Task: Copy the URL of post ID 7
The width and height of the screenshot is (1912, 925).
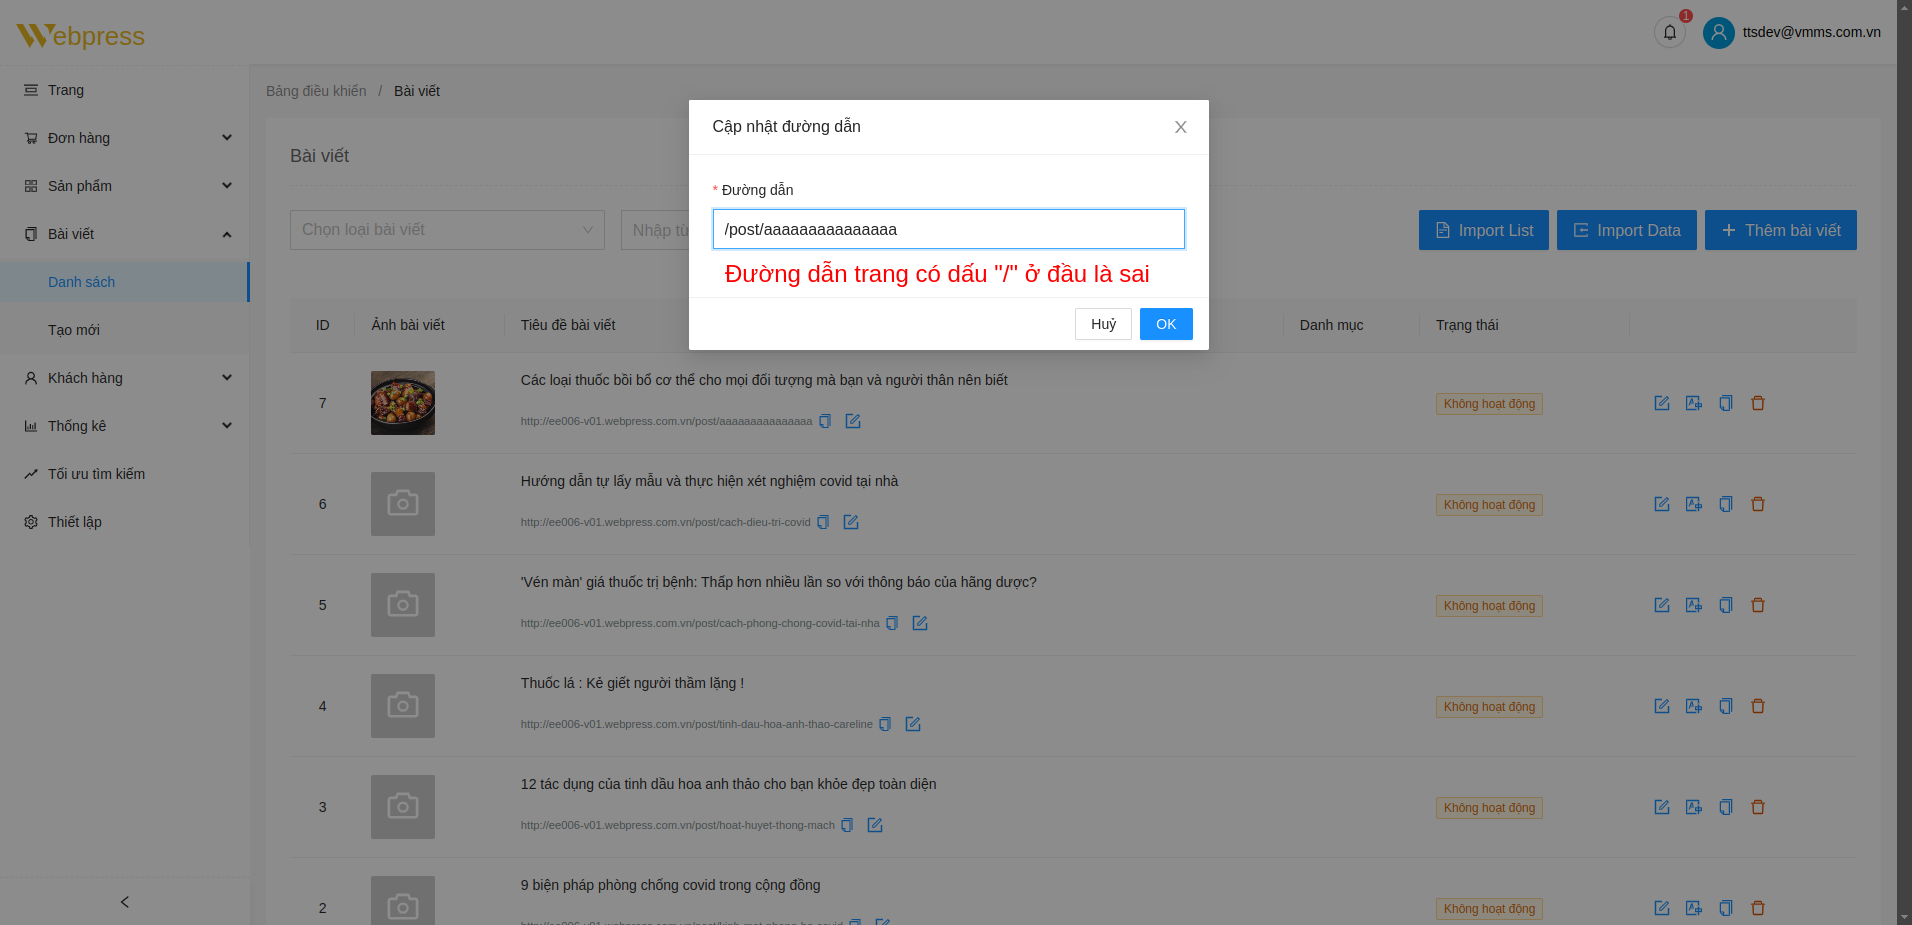Action: [x=825, y=421]
